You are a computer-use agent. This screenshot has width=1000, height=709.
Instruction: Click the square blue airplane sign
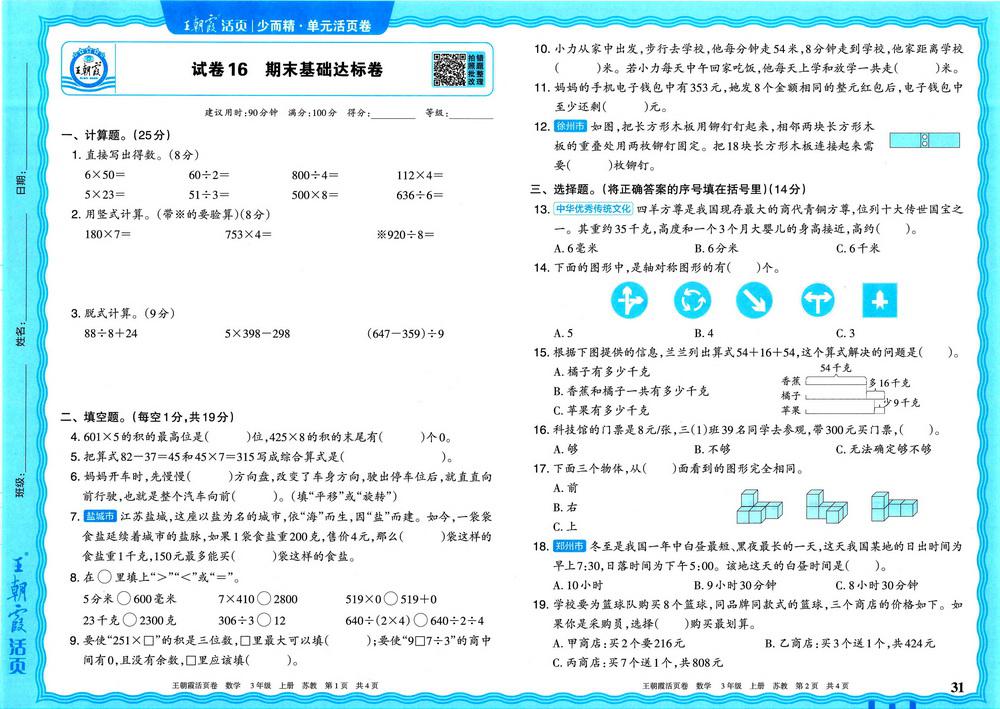coord(881,299)
